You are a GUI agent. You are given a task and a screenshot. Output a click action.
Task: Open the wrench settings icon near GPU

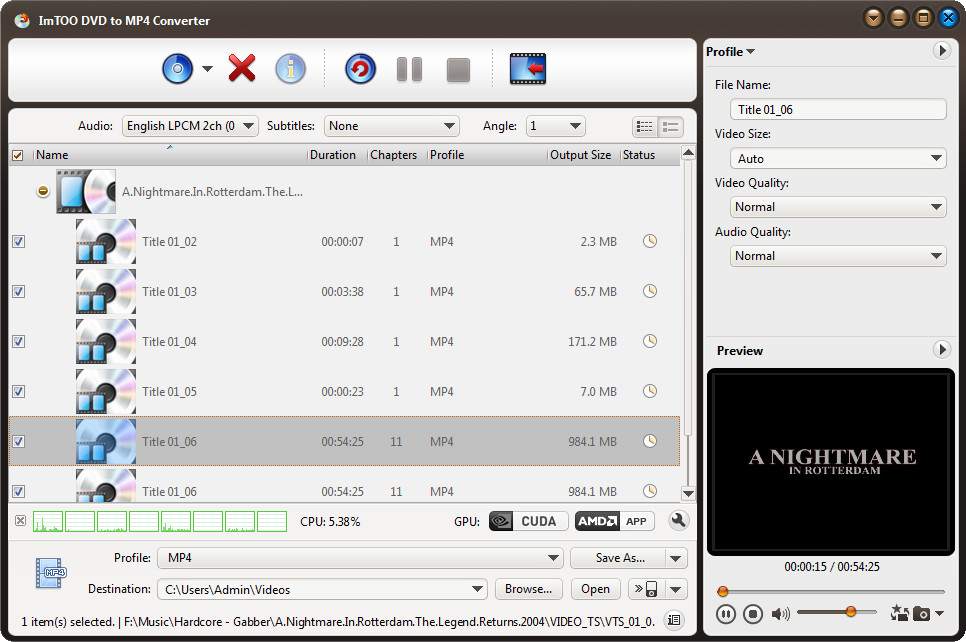coord(678,521)
